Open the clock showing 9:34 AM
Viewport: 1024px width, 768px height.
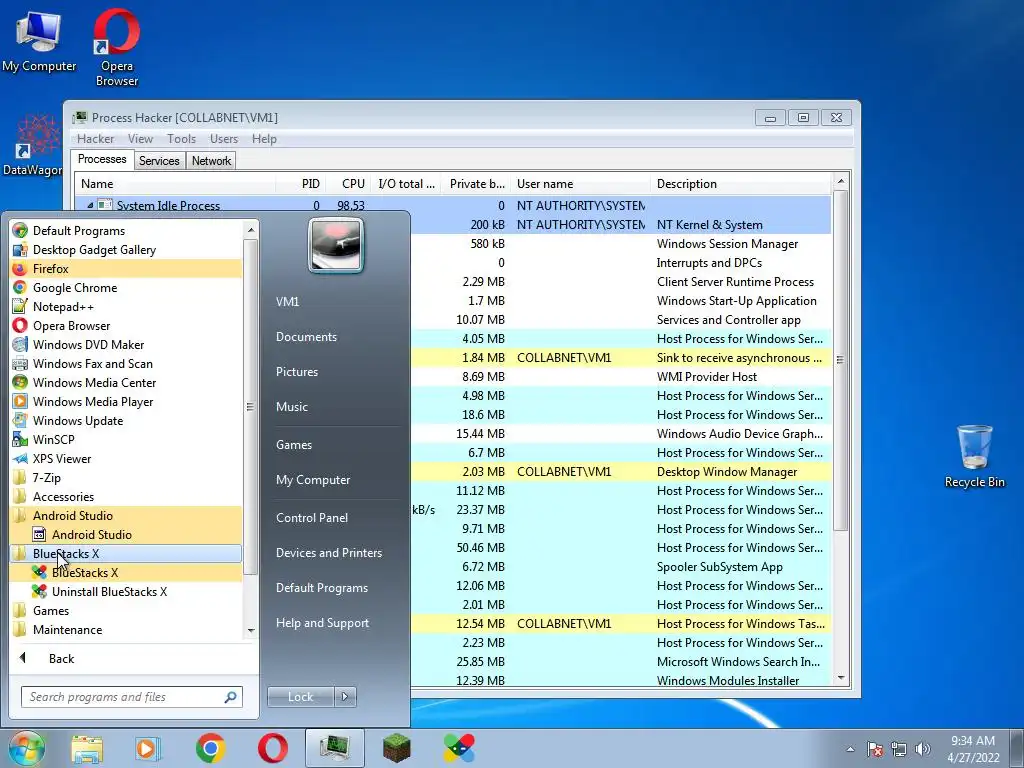[973, 749]
